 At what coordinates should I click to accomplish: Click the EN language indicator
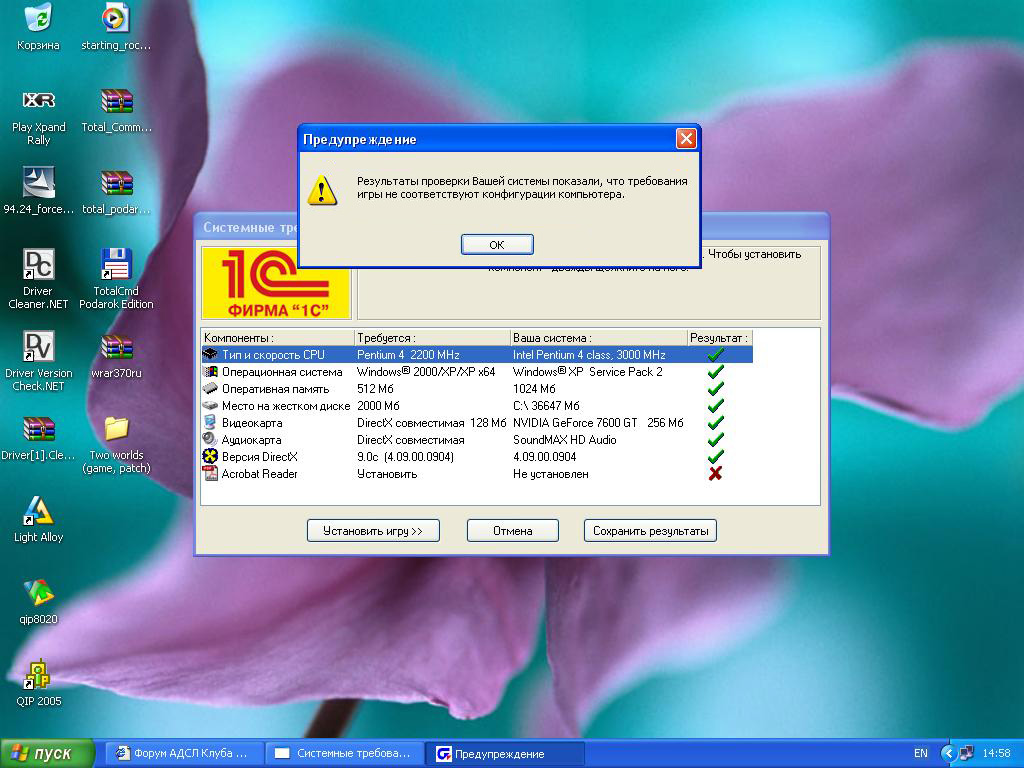921,754
